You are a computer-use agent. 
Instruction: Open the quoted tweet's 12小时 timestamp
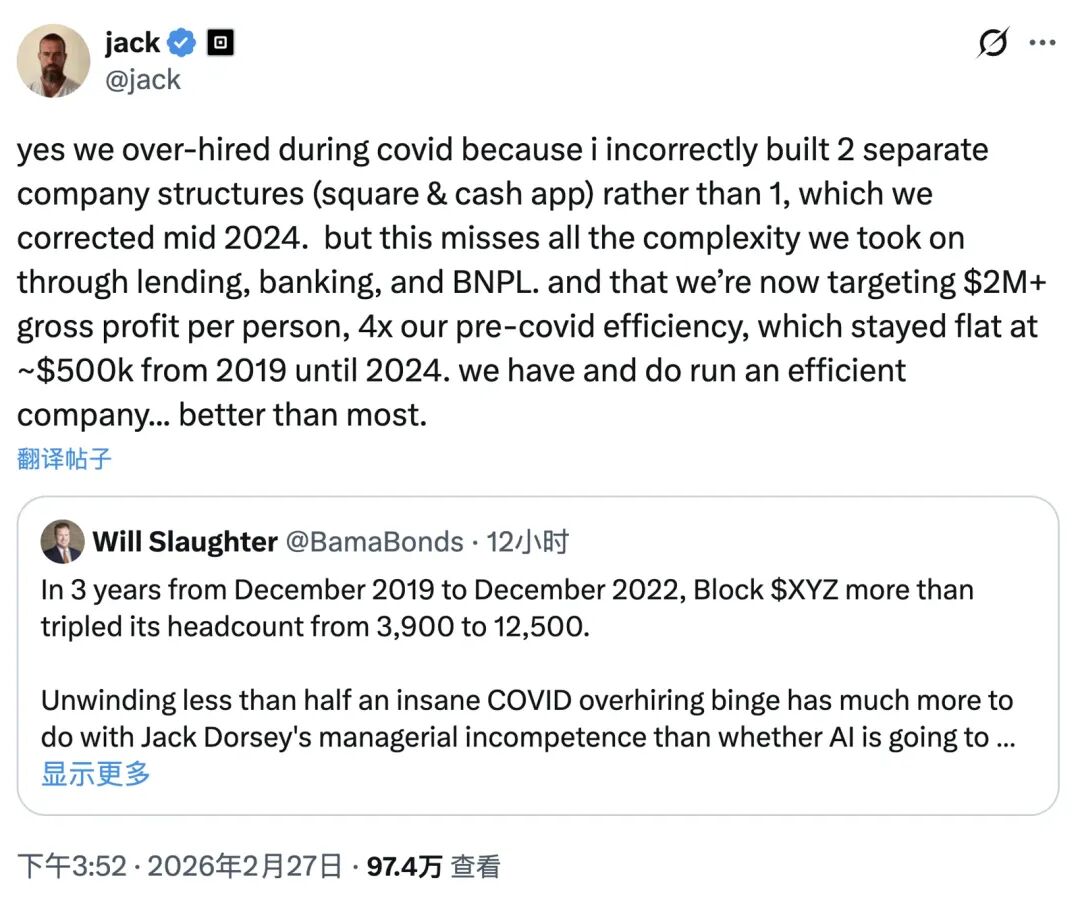click(x=531, y=541)
